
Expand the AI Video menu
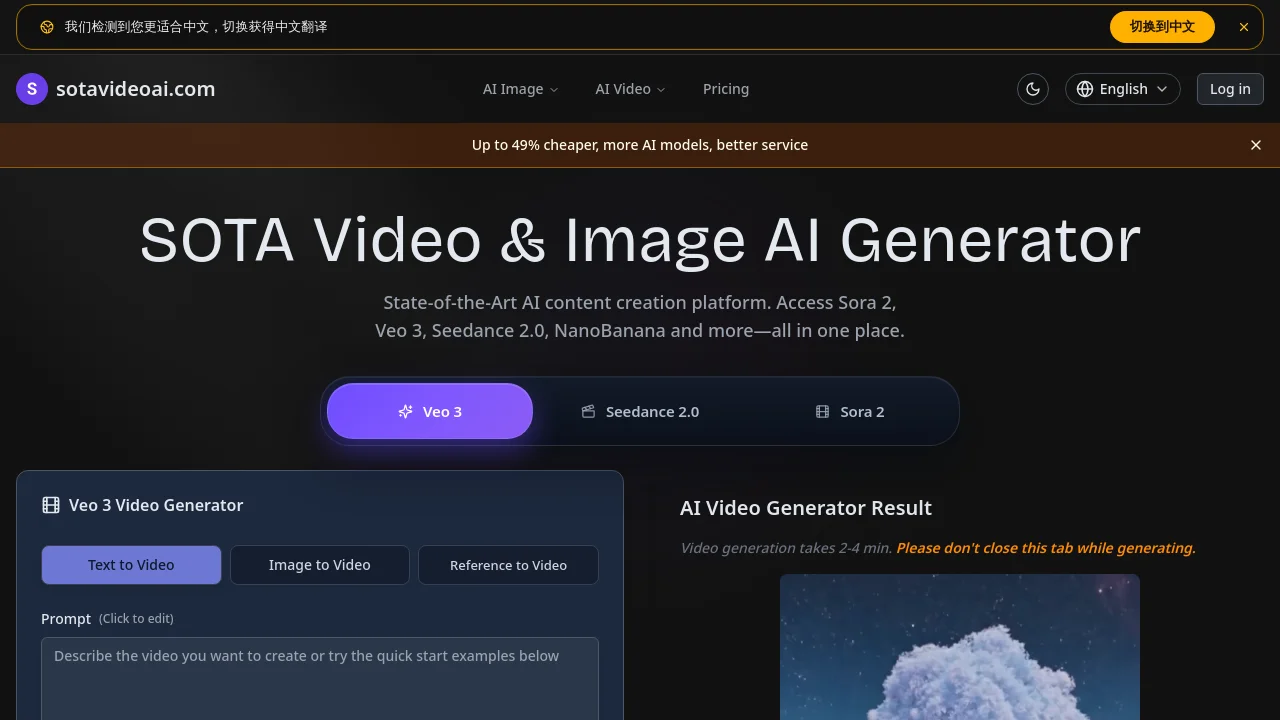(x=630, y=89)
